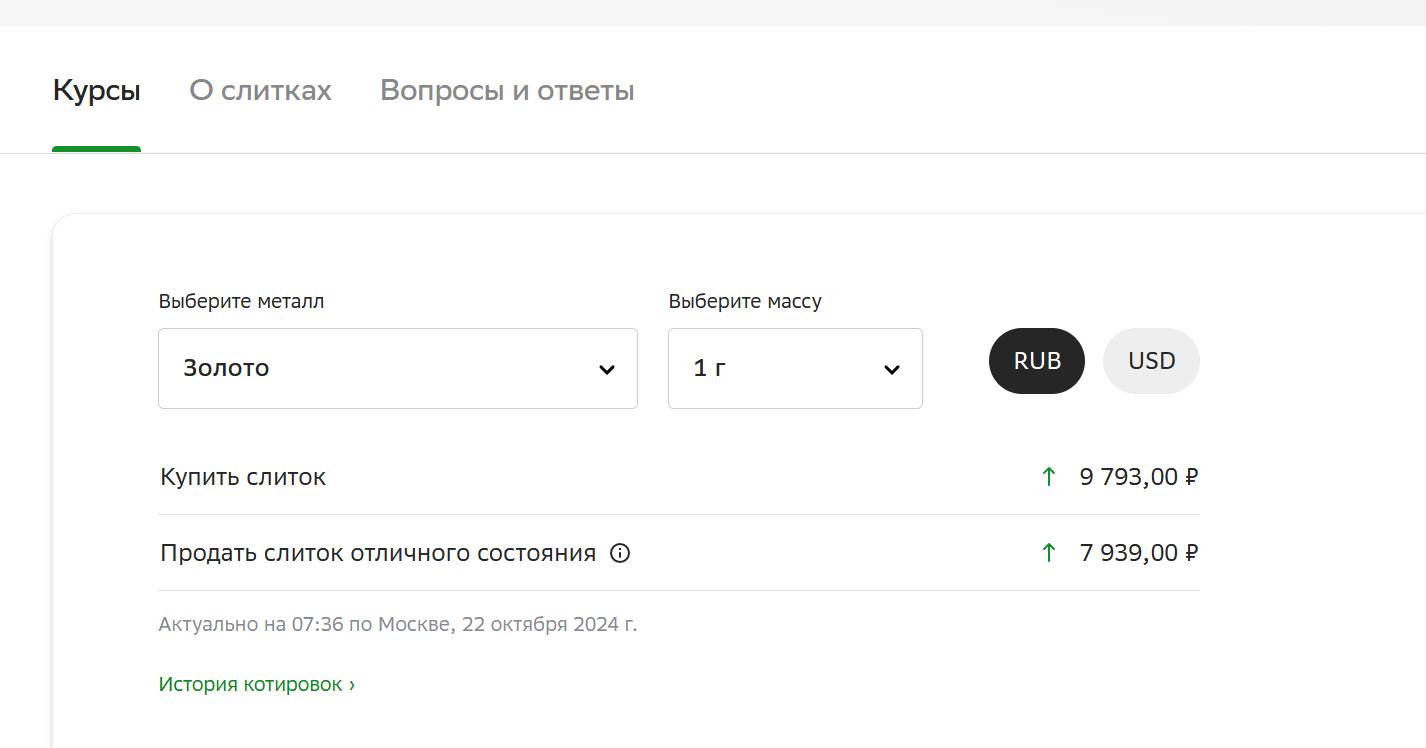The height and width of the screenshot is (748, 1426).
Task: Open the Курсы tab
Action: 96,91
